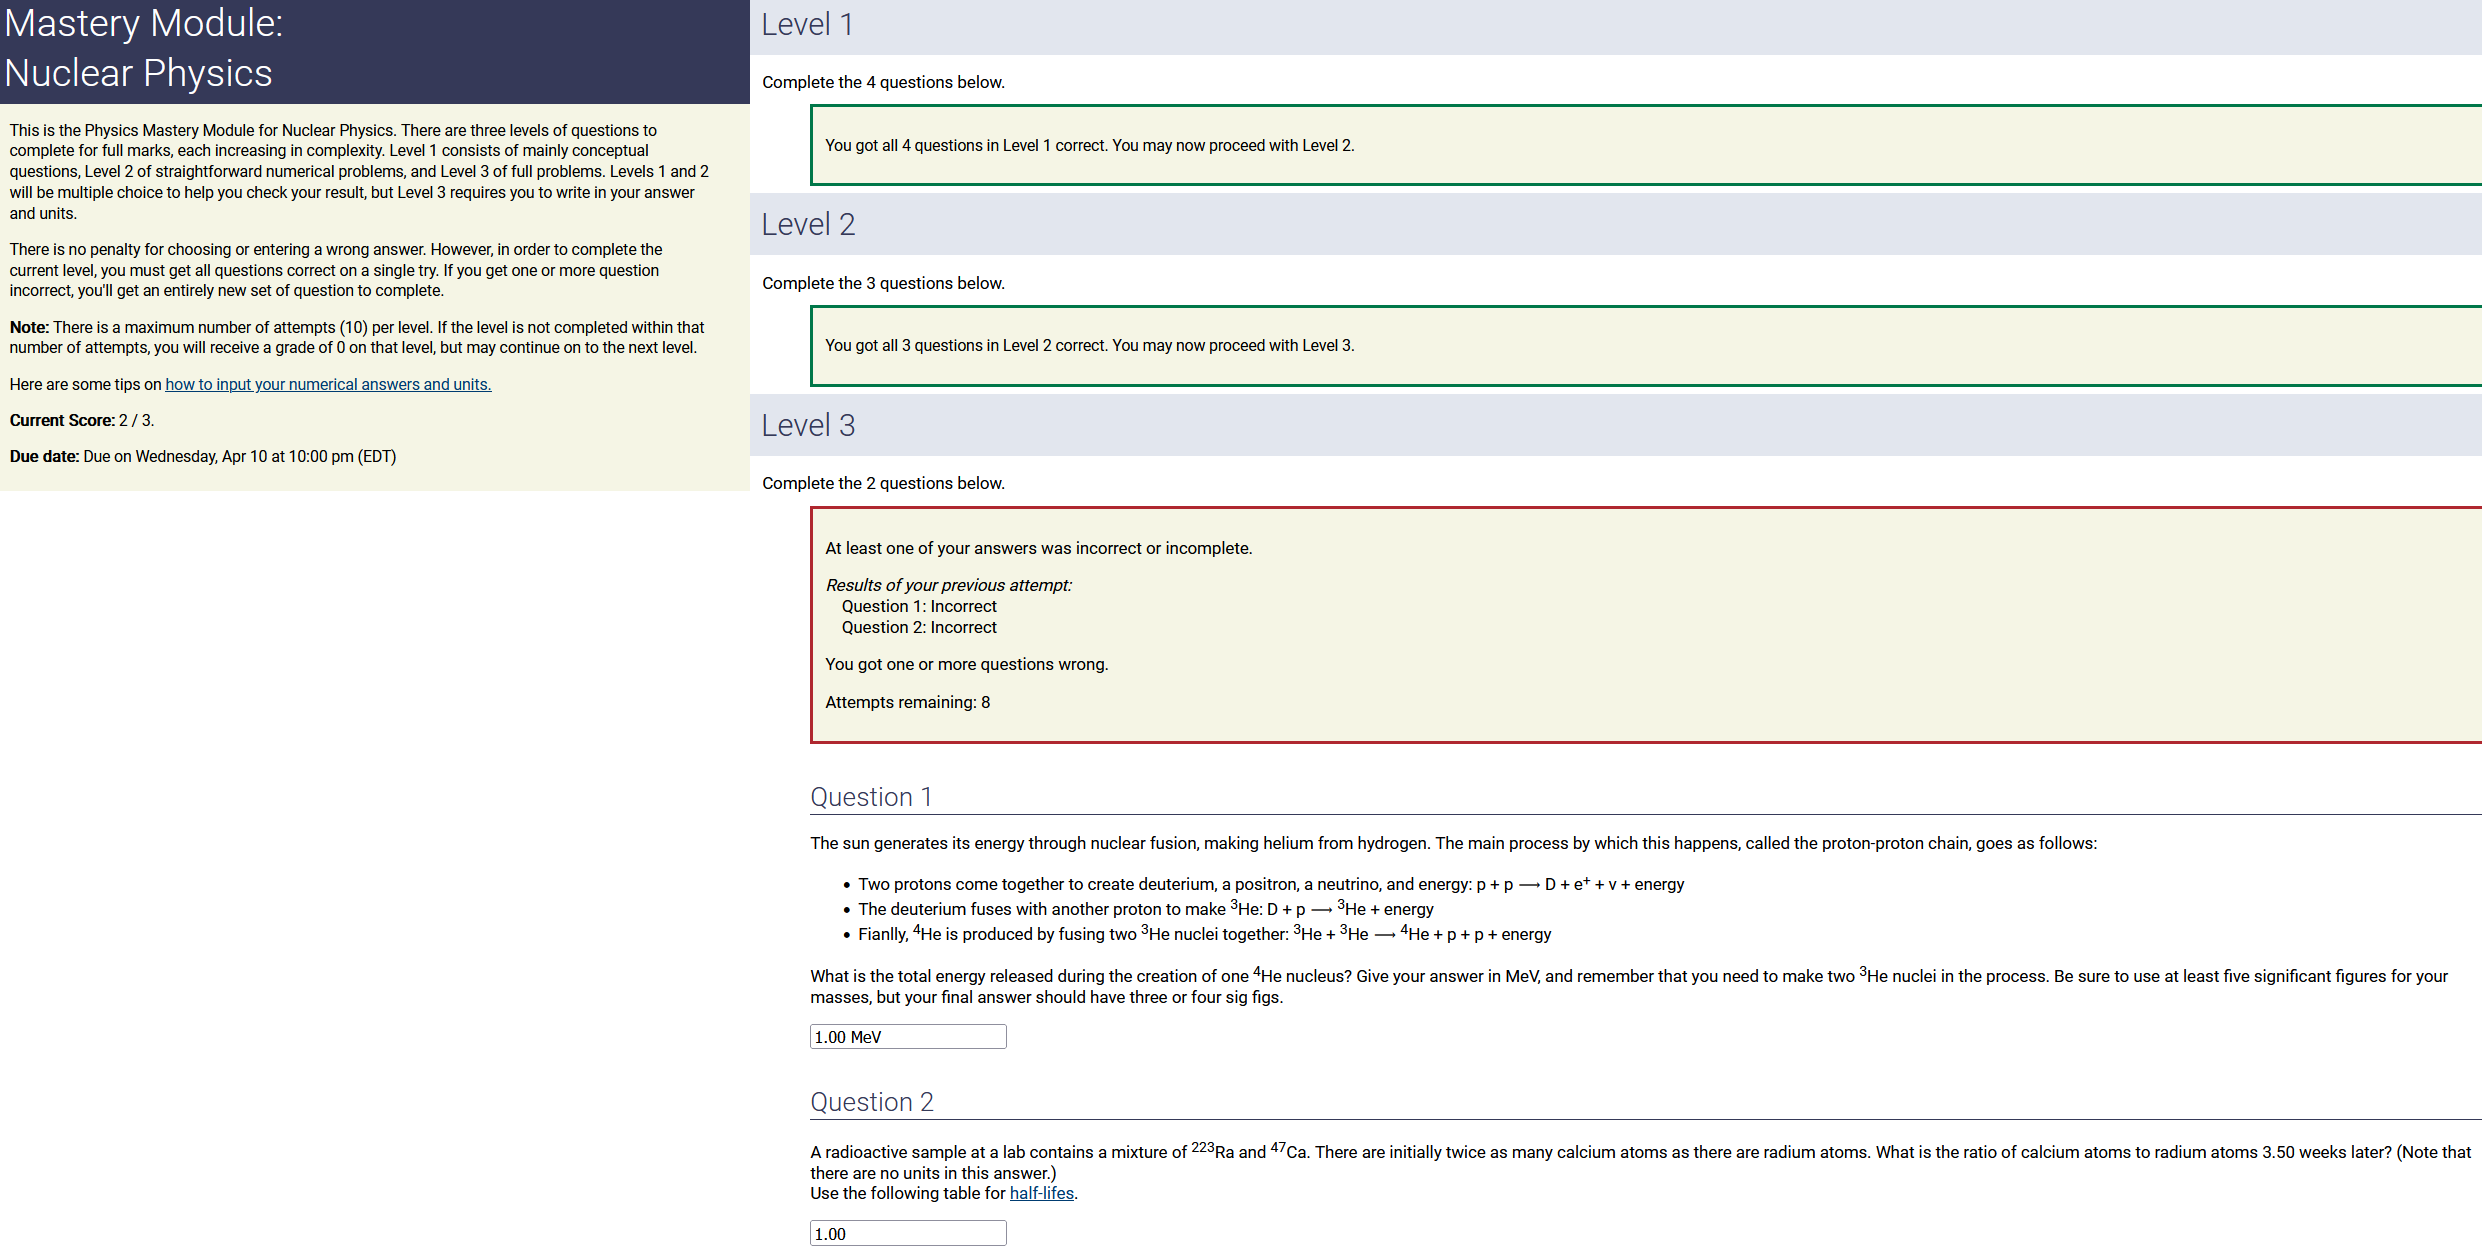Click the Level 2 section header
Screen dimensions: 2482x1248
click(x=808, y=225)
